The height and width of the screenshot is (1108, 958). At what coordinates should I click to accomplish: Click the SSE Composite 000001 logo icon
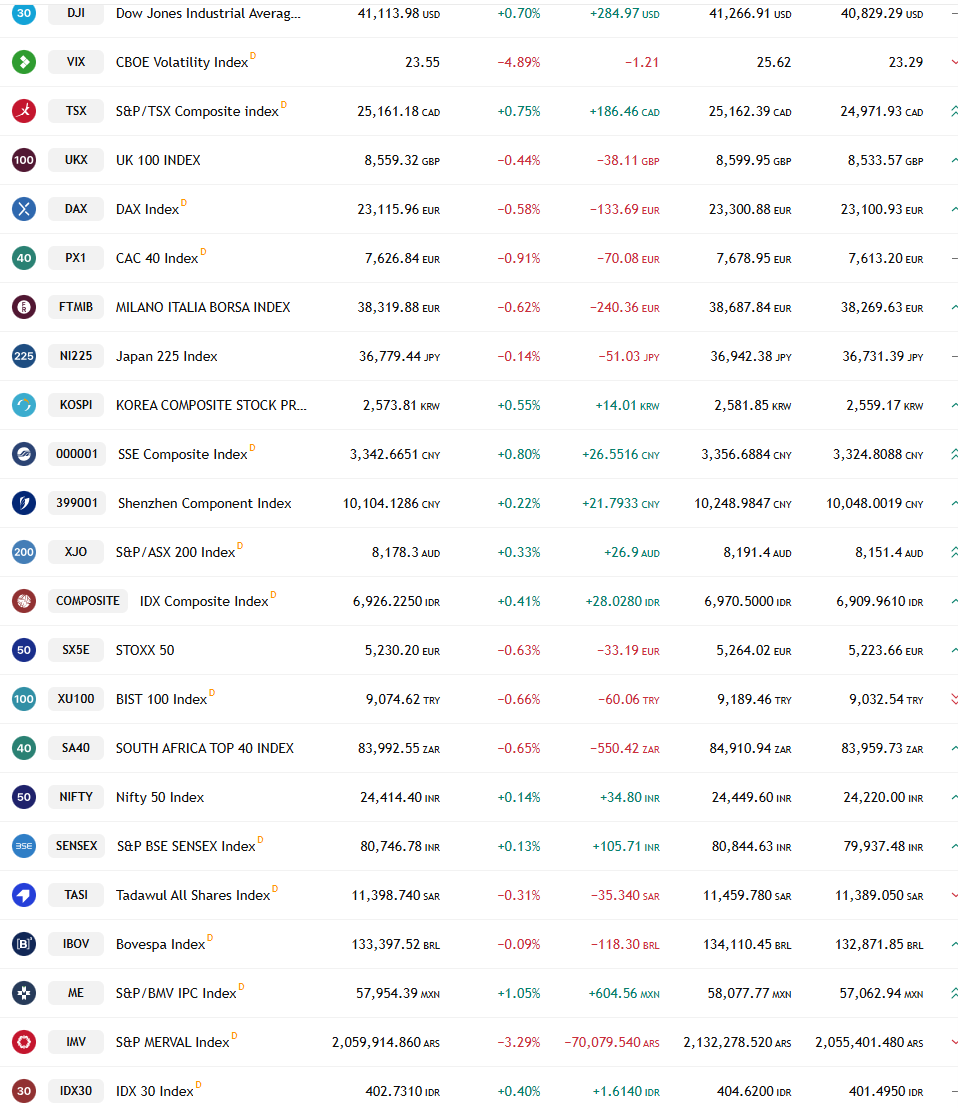(x=24, y=454)
